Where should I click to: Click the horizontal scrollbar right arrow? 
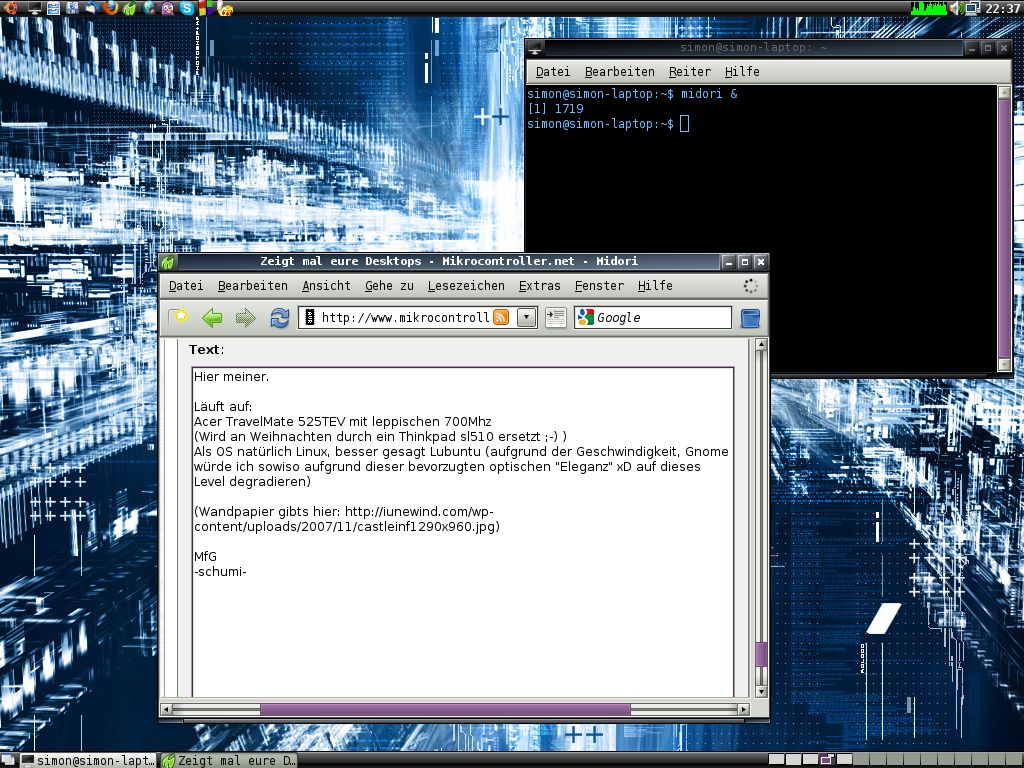tap(743, 709)
